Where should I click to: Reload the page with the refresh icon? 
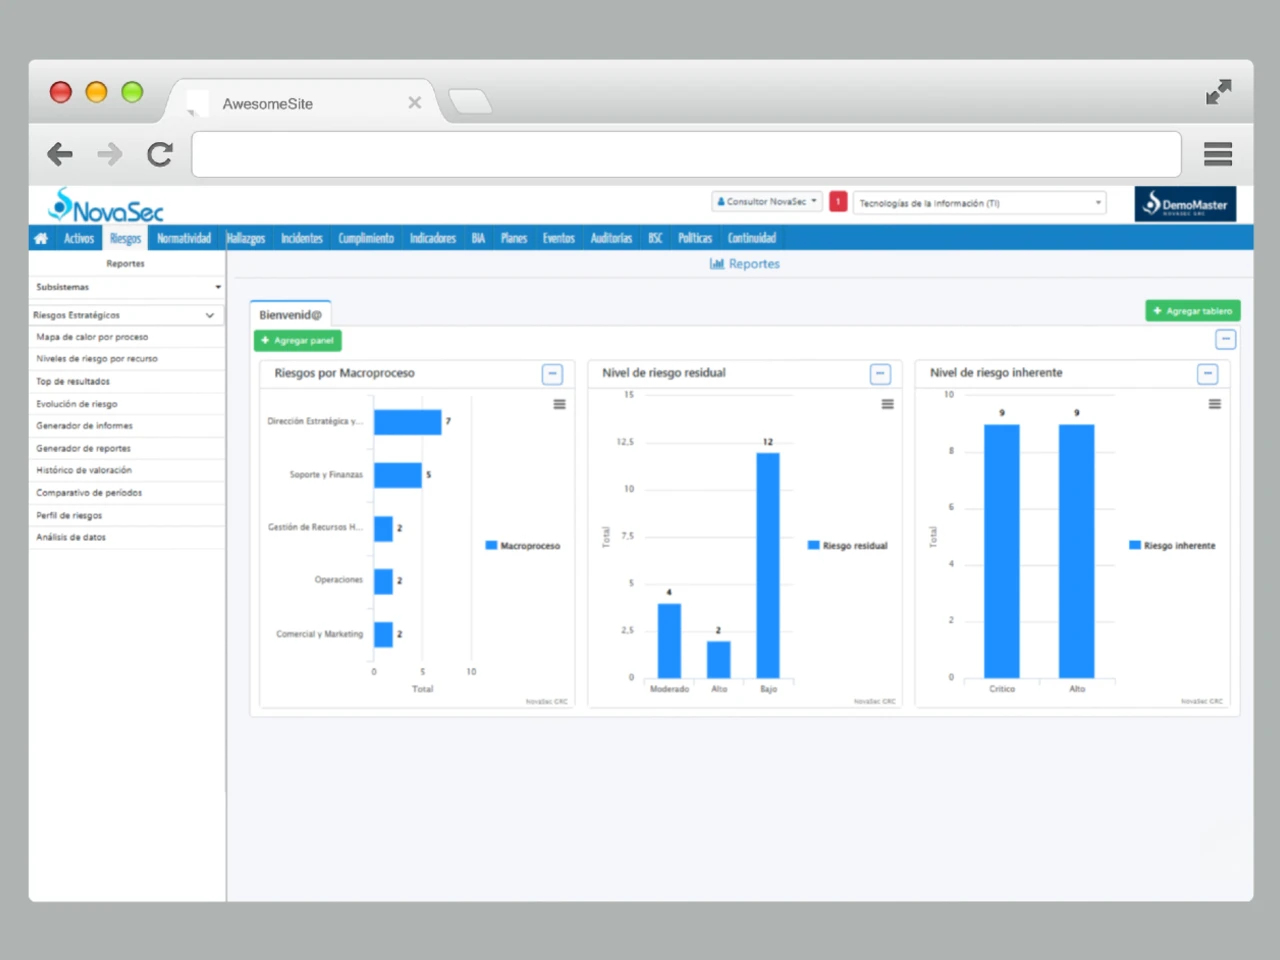pyautogui.click(x=160, y=154)
